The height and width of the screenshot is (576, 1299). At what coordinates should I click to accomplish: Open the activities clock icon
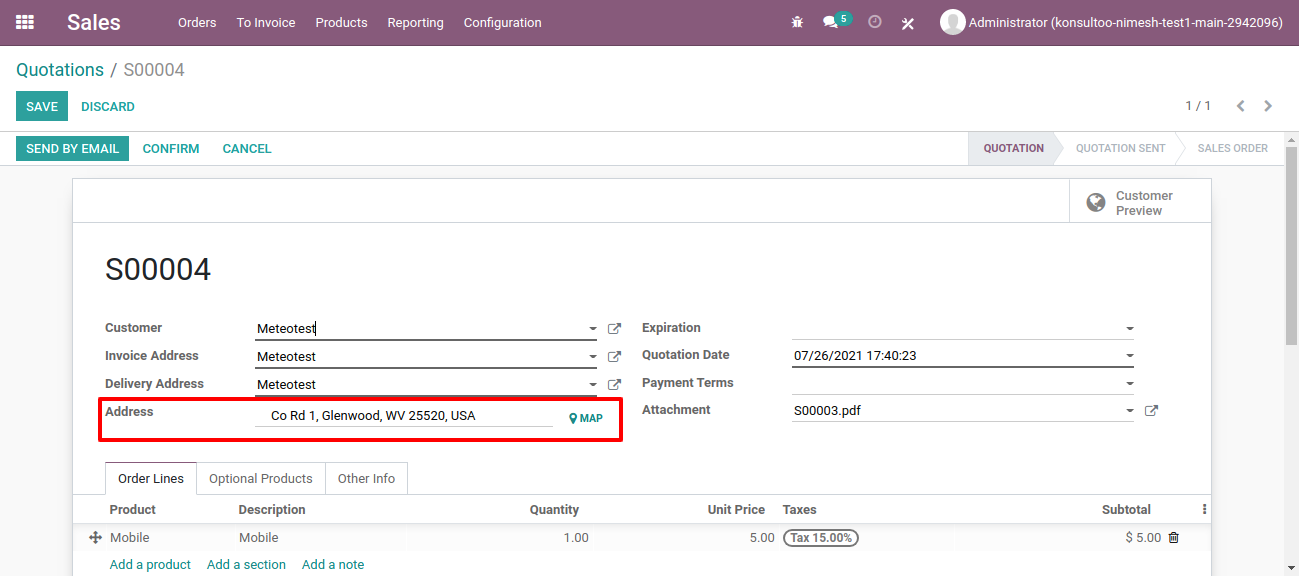tap(875, 21)
